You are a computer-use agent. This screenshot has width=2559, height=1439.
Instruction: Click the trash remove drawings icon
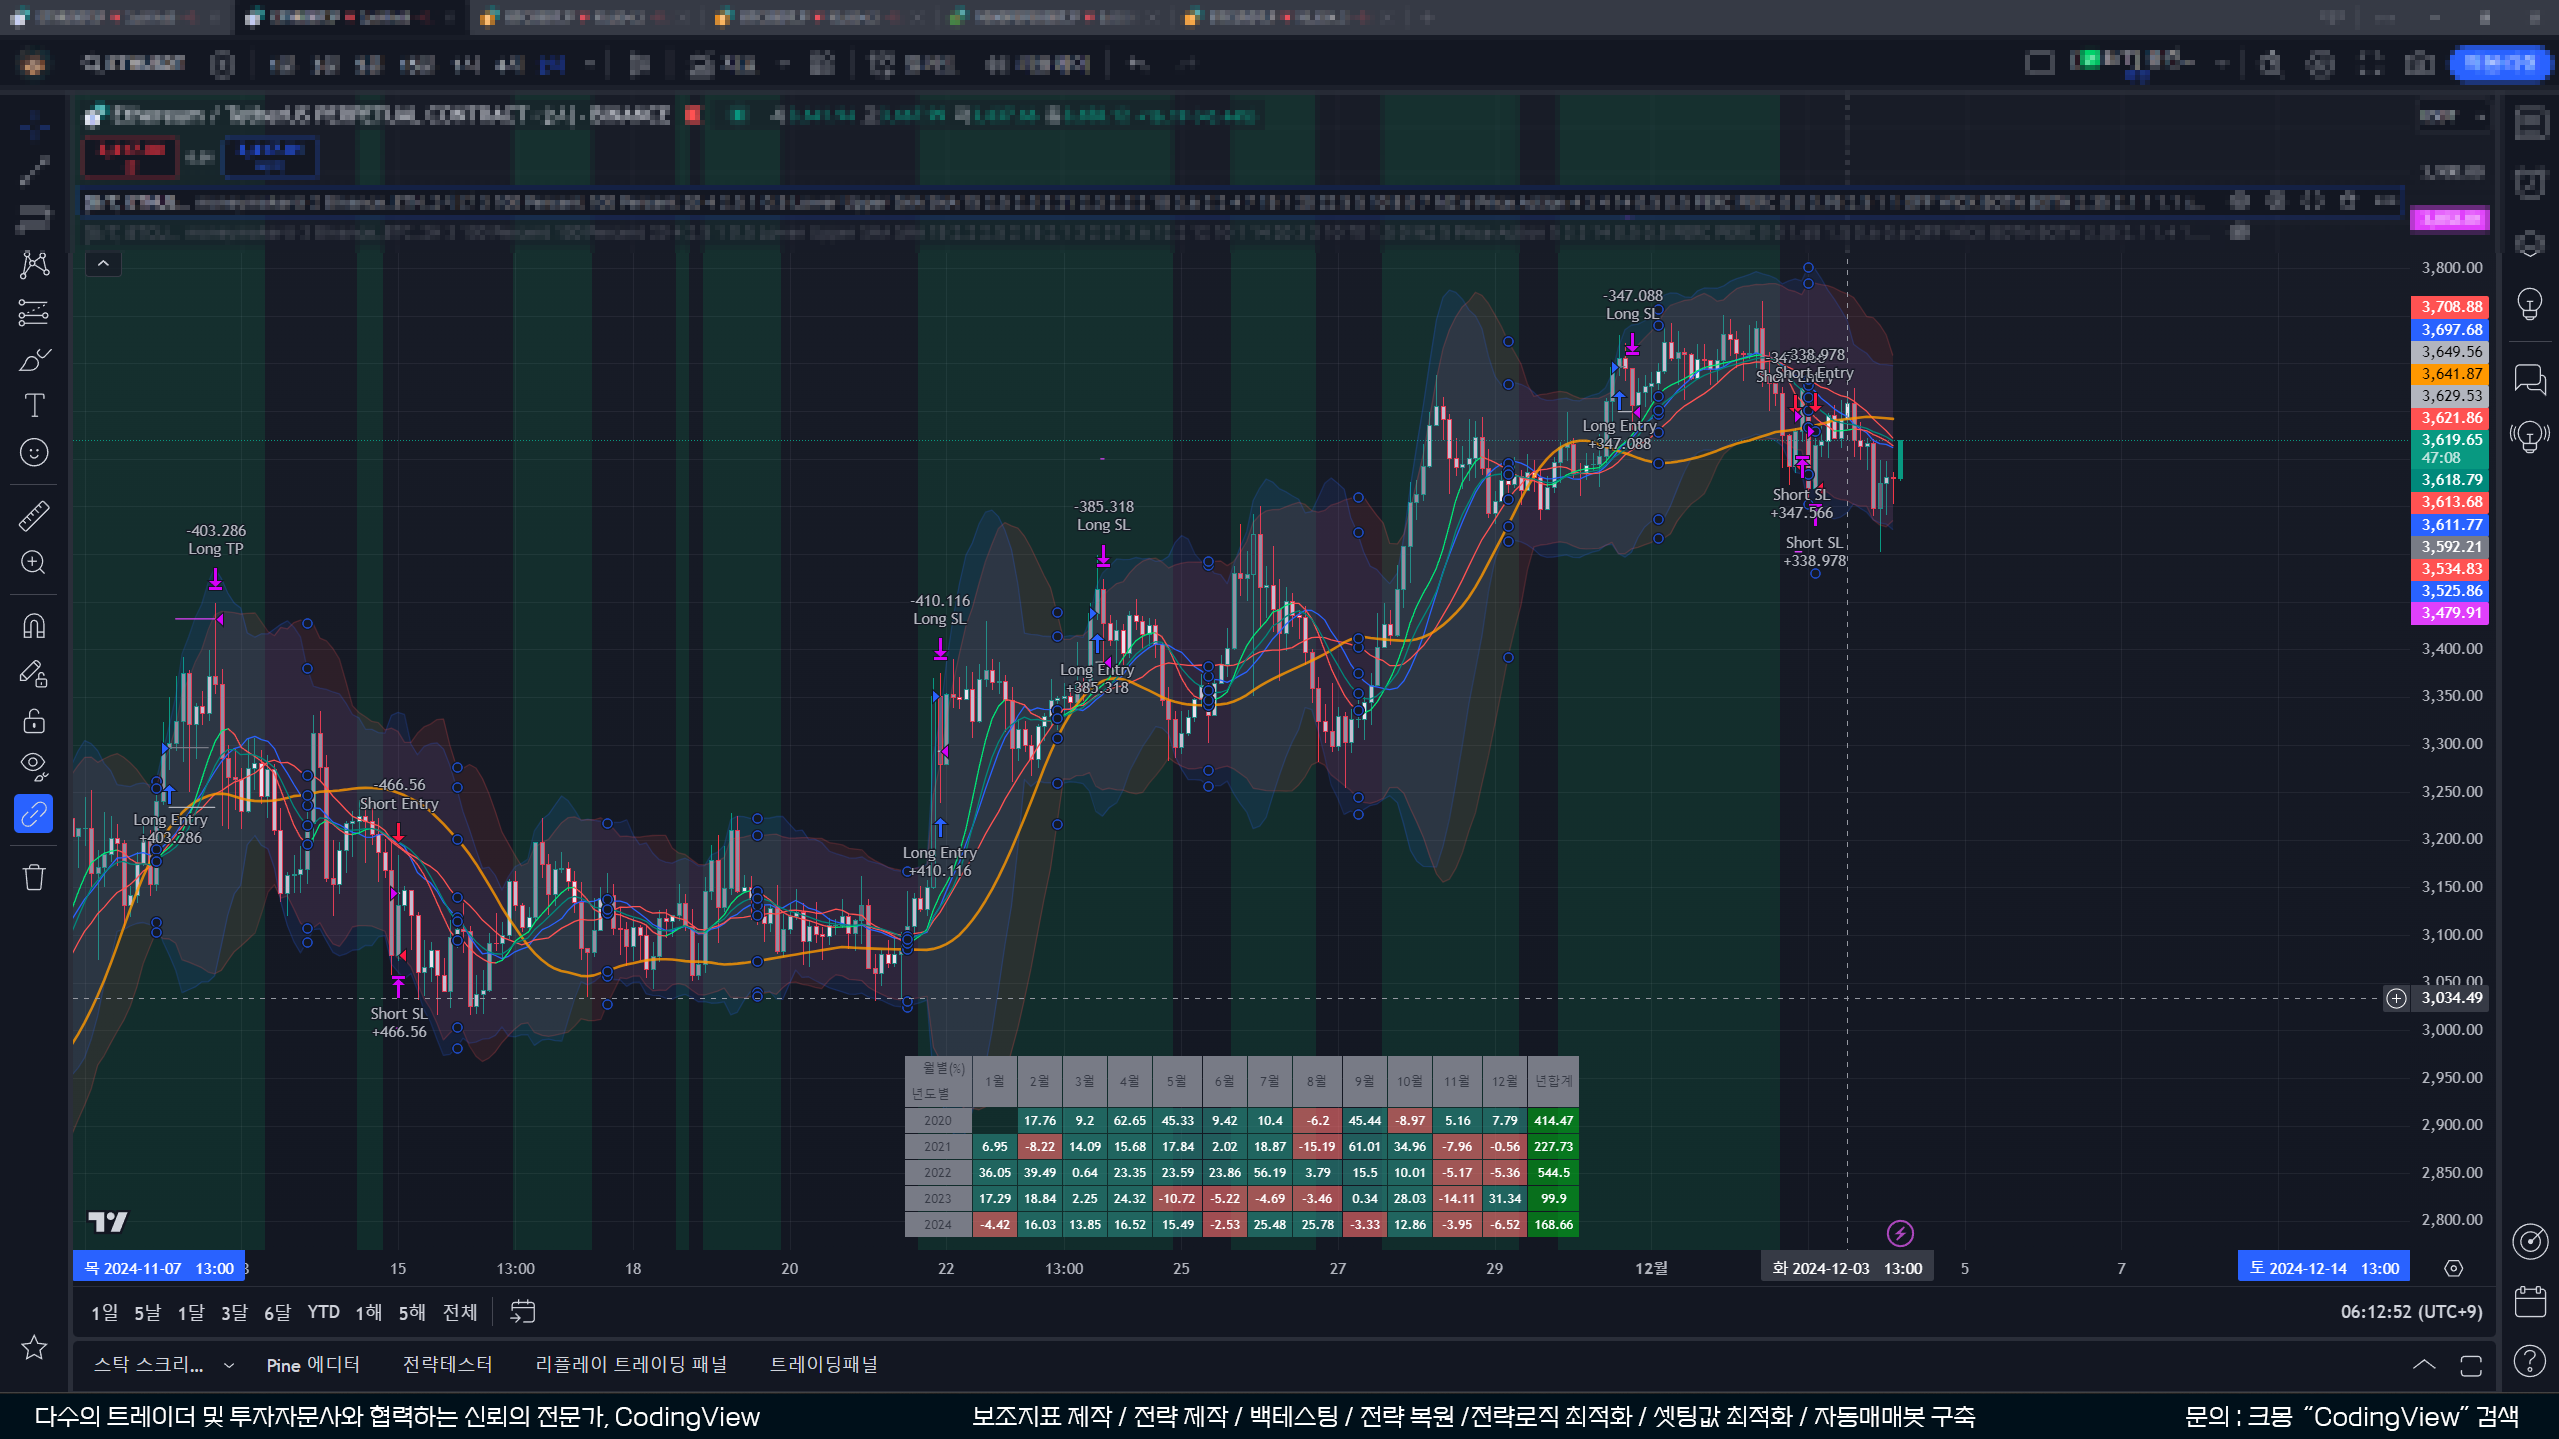[34, 878]
